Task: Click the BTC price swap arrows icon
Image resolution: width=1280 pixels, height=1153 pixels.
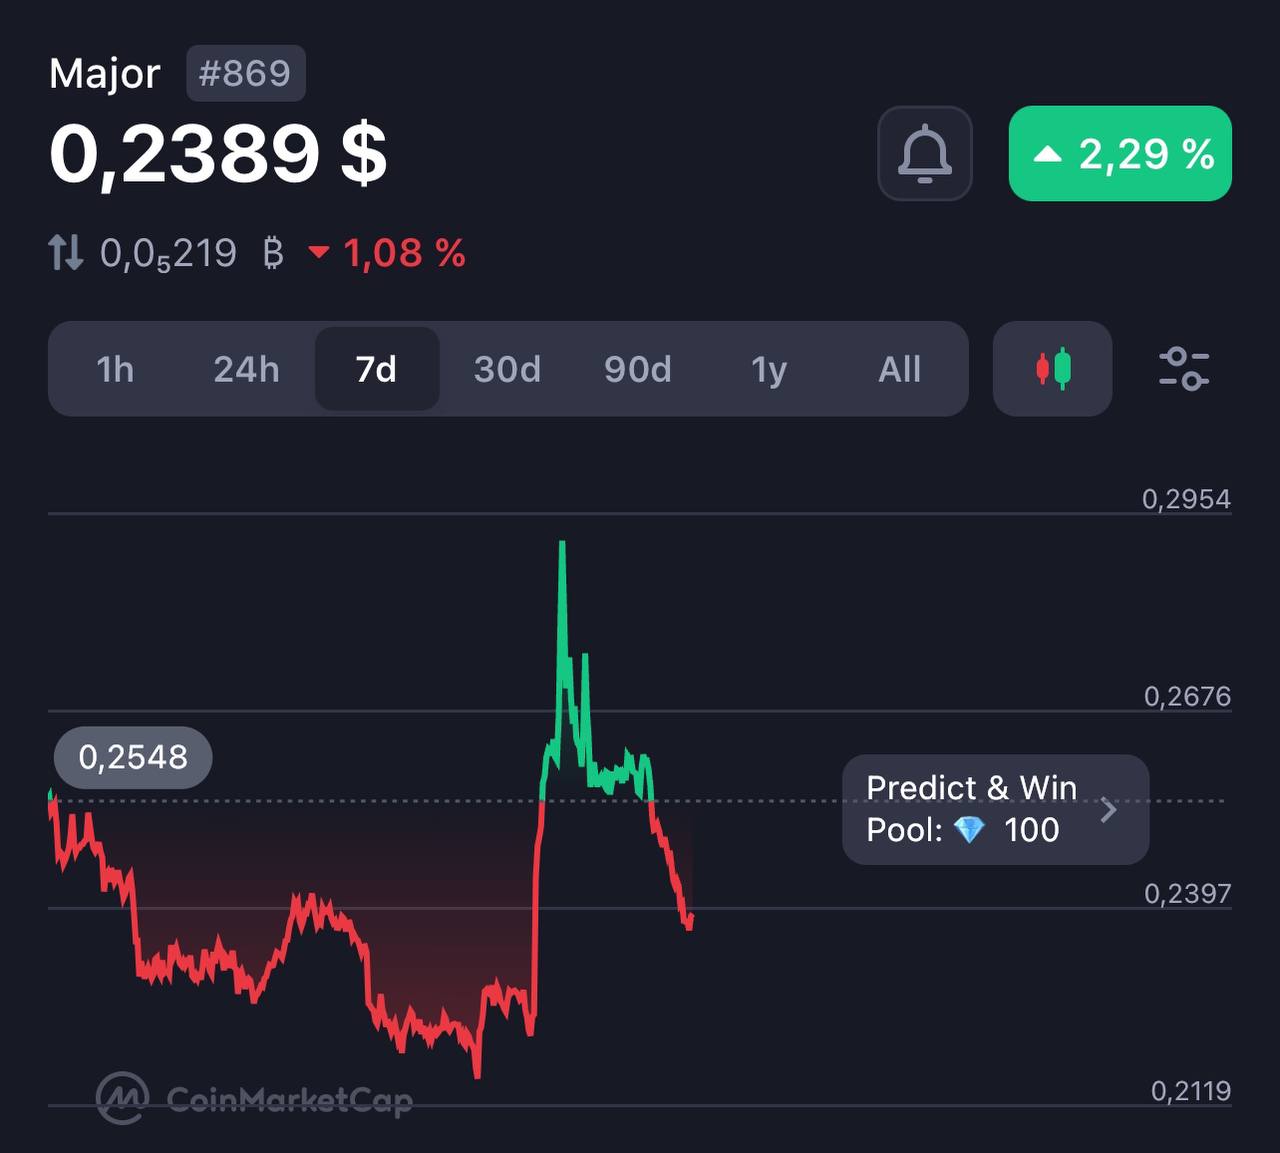Action: coord(66,253)
